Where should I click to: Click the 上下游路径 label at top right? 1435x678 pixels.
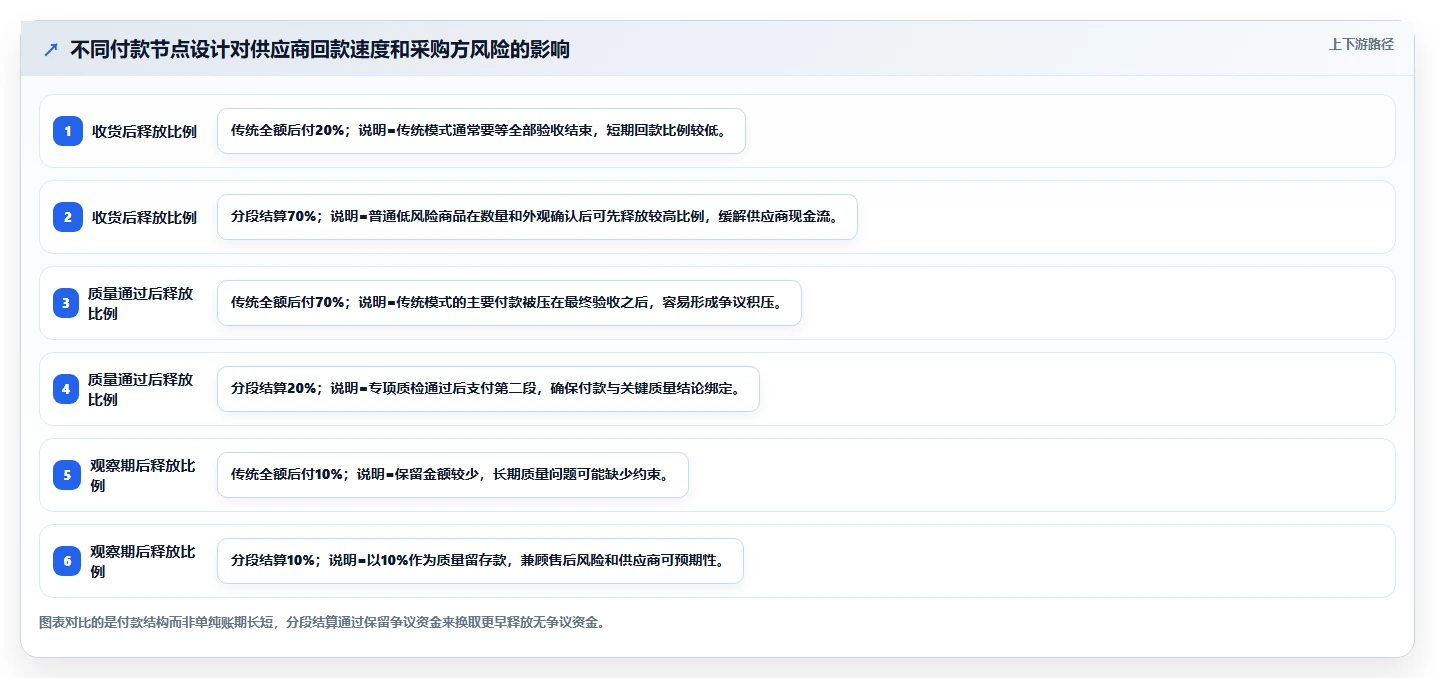coord(1361,44)
